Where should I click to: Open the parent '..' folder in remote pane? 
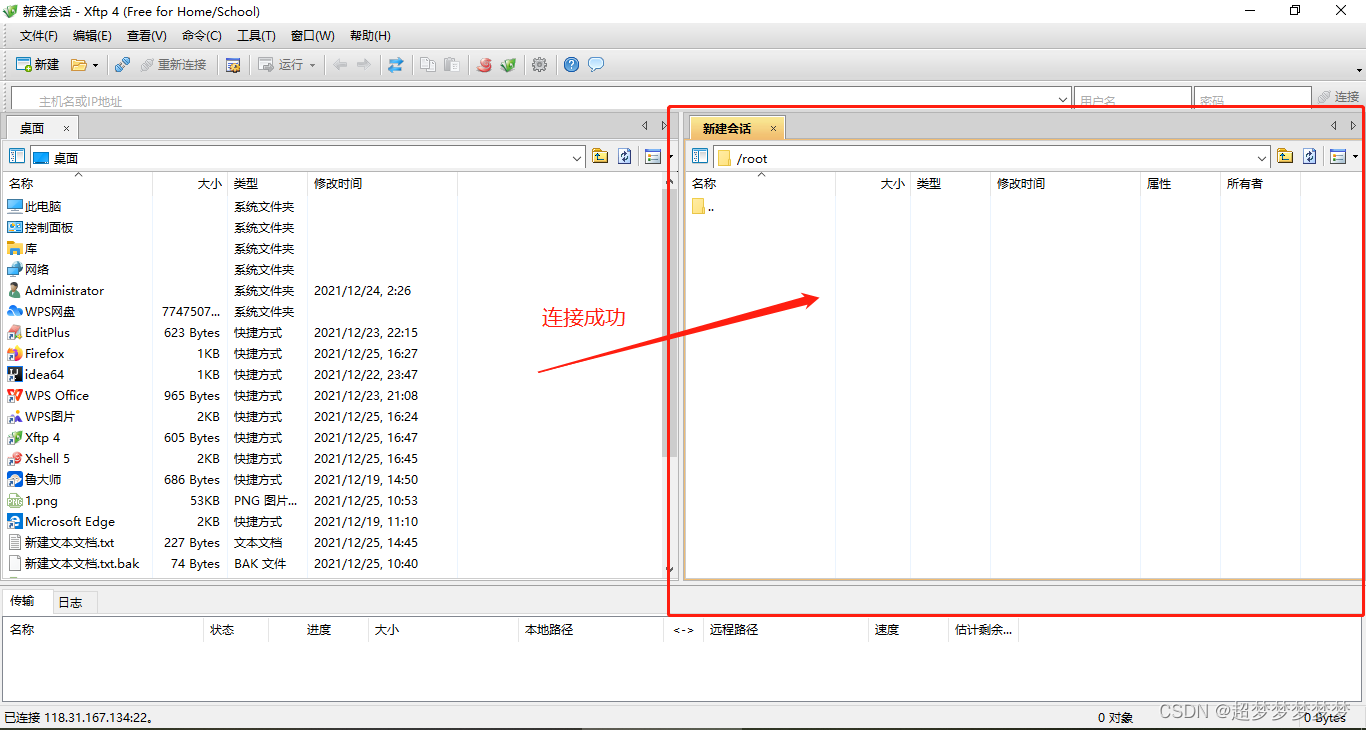point(703,207)
